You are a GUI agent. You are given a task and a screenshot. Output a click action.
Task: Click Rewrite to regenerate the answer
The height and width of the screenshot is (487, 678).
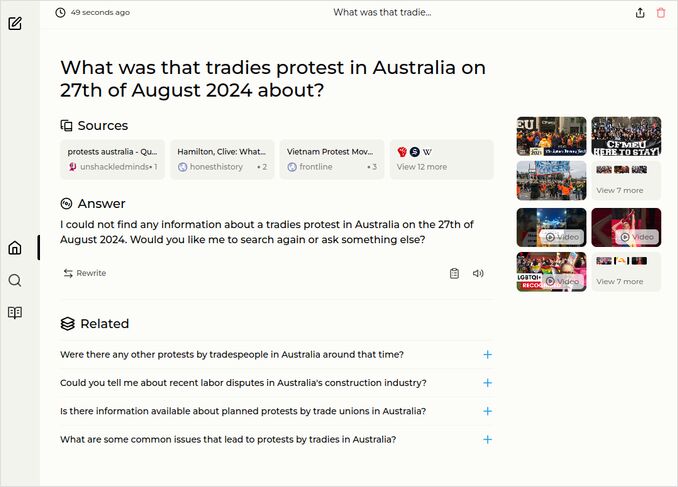(x=84, y=273)
